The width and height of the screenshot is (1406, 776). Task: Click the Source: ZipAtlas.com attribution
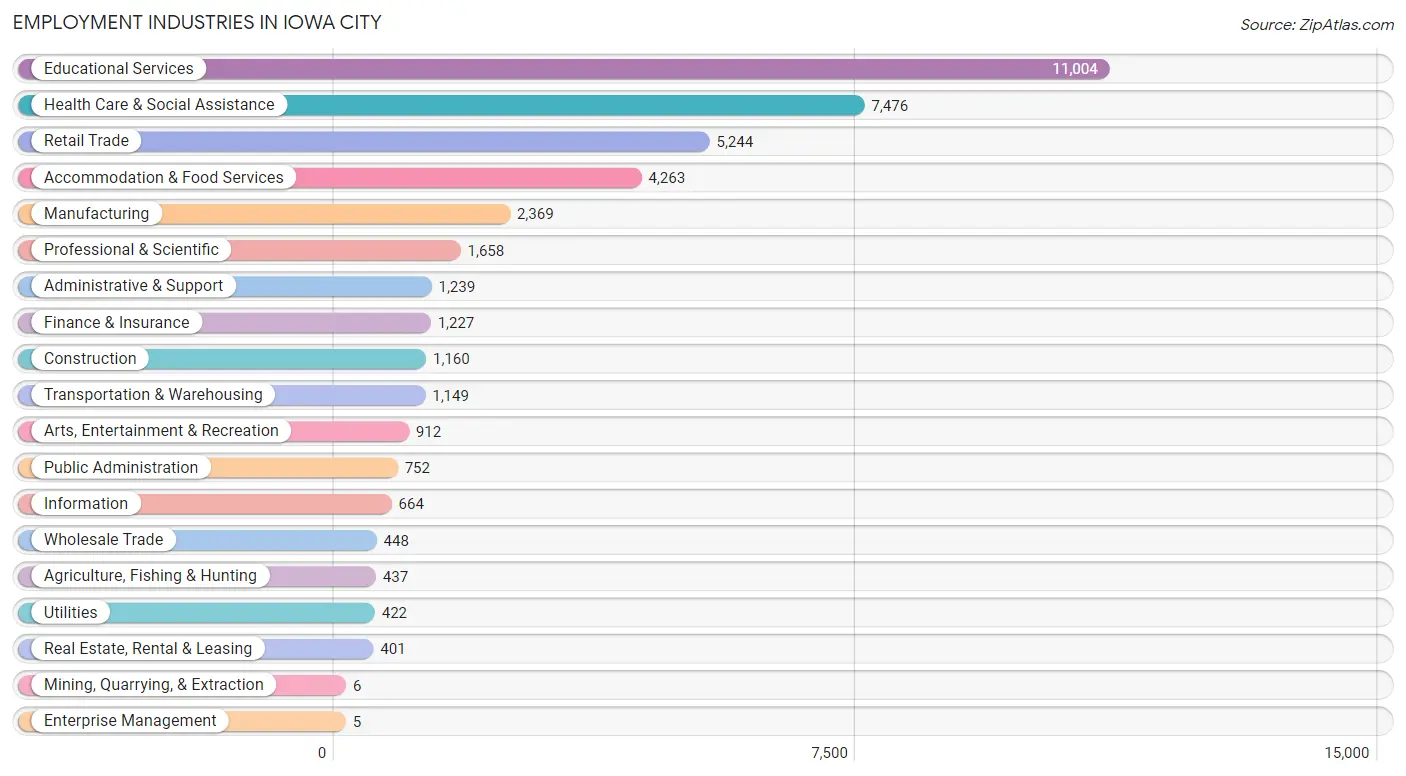pyautogui.click(x=1317, y=25)
